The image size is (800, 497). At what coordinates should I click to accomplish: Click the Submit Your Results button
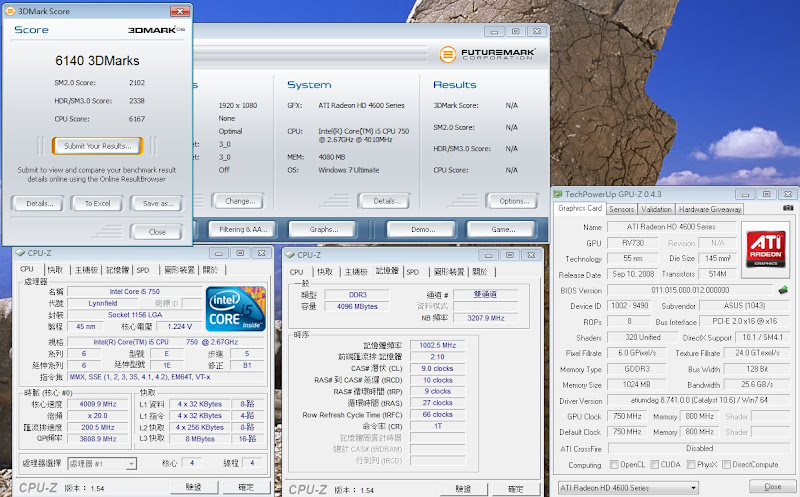coord(97,146)
